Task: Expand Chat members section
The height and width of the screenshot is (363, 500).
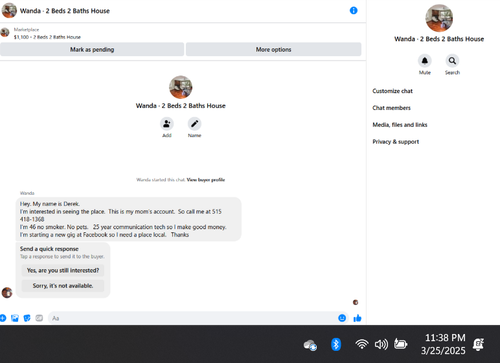Action: (391, 108)
